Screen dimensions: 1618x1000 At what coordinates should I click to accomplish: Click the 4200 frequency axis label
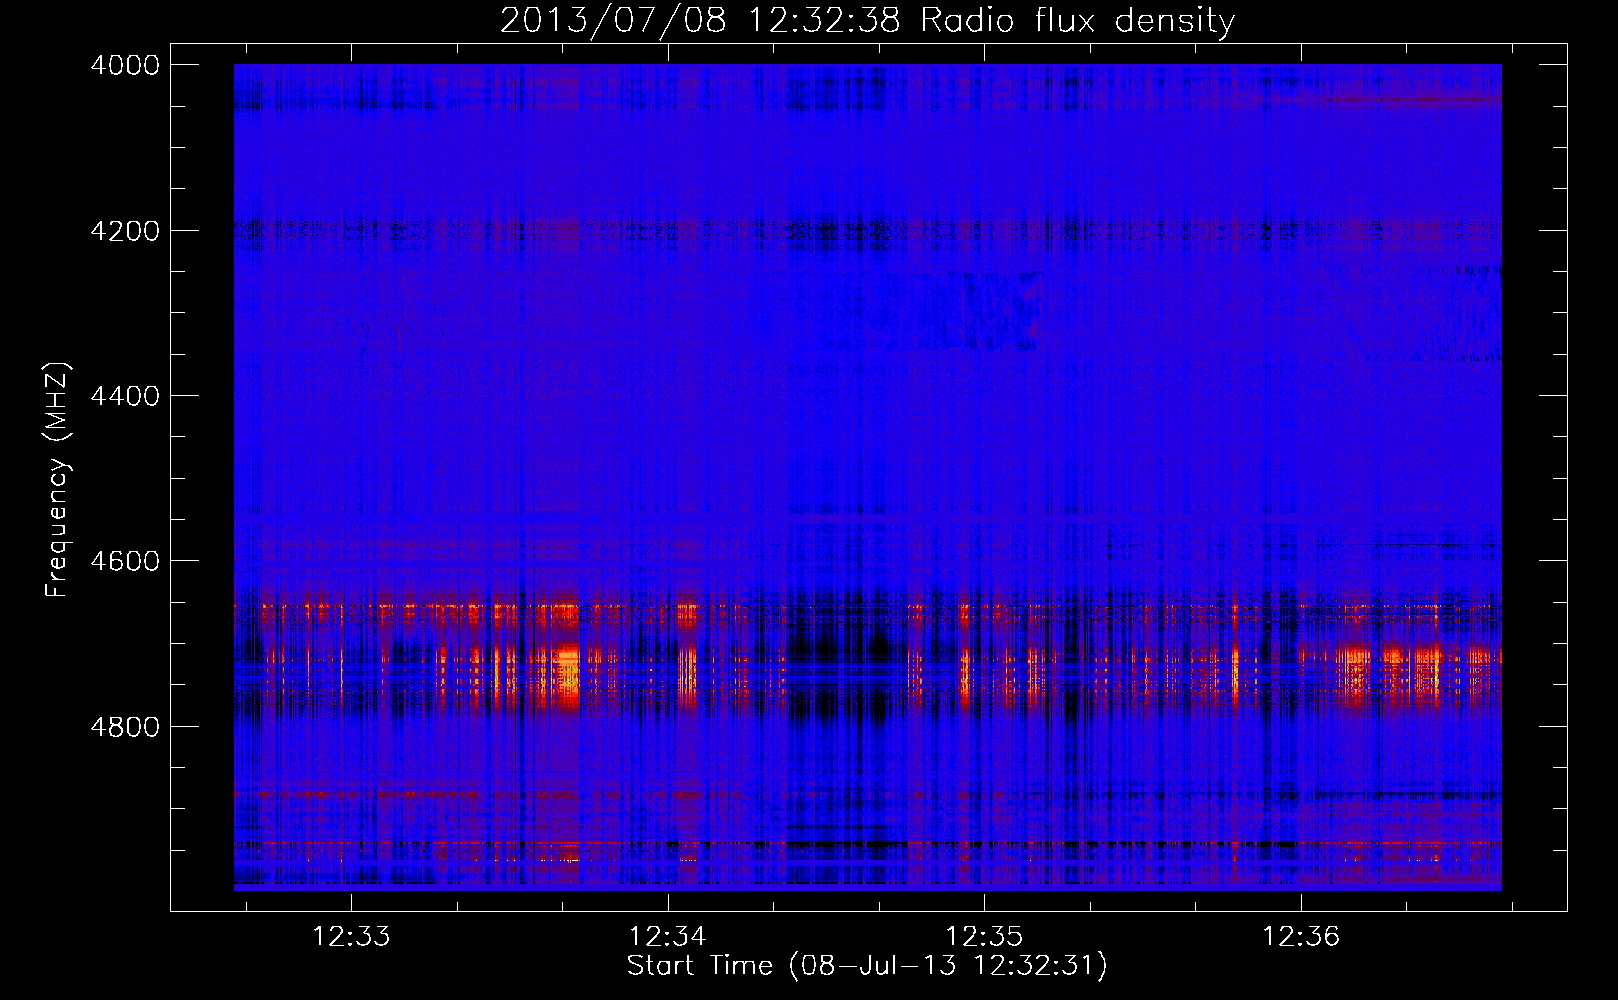tap(125, 231)
